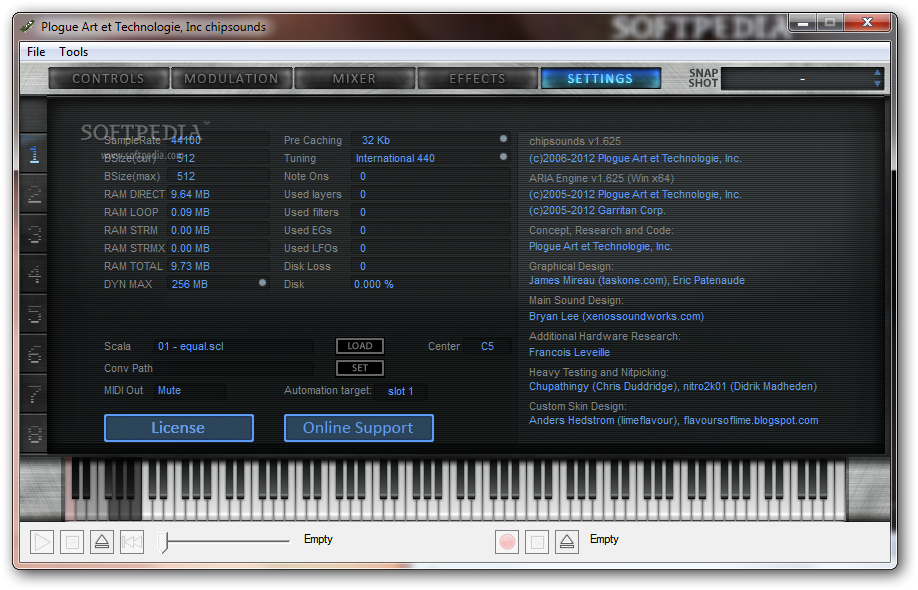Click the red Record button
The width and height of the screenshot is (918, 590).
[x=507, y=542]
